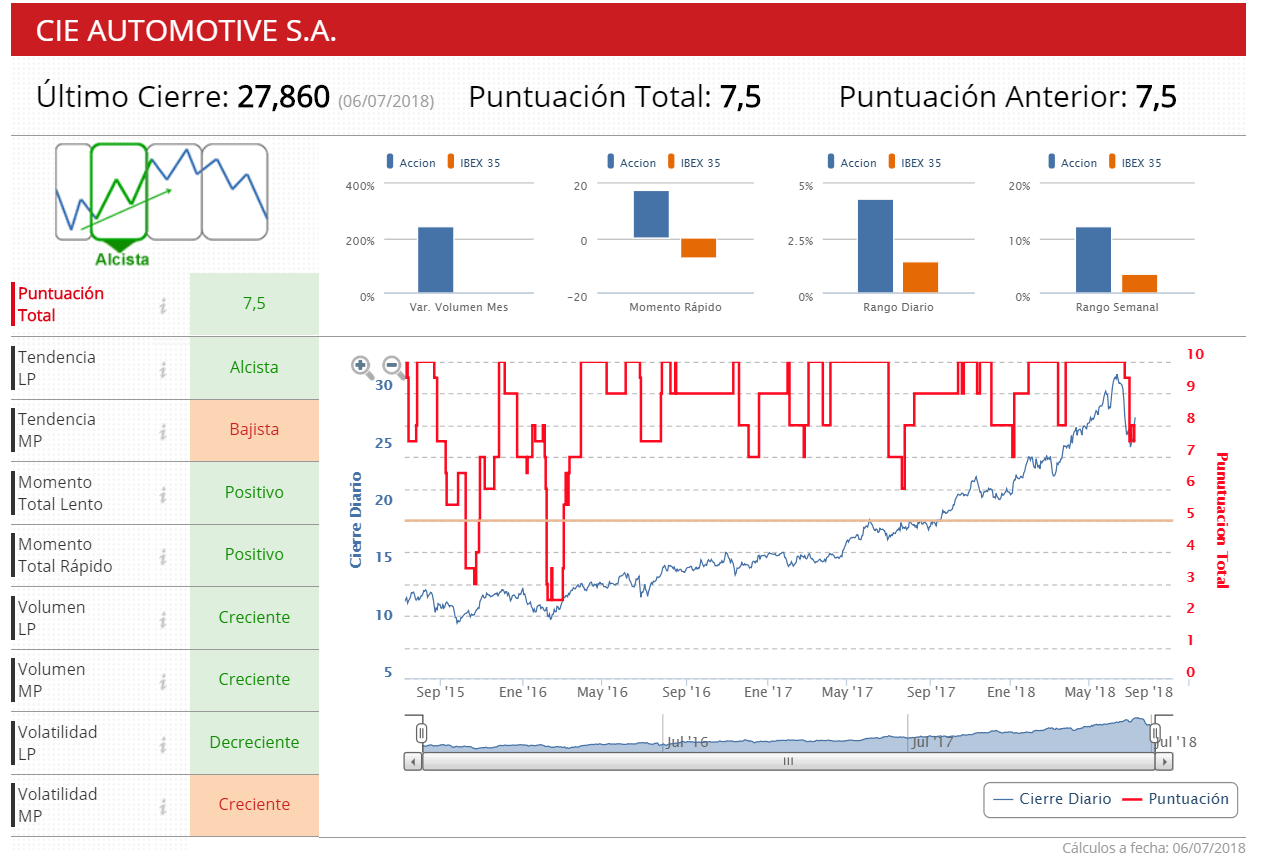
Task: Click the Bajista value of Tendencia MP
Action: [x=254, y=430]
